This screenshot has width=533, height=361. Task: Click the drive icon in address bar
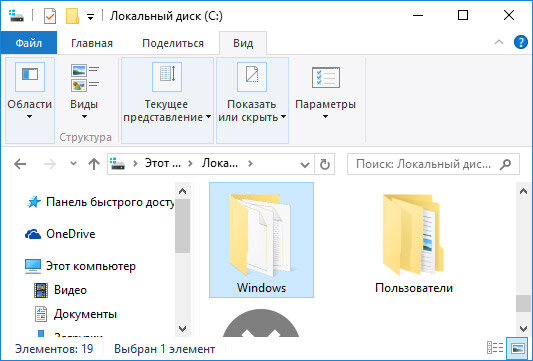click(118, 164)
